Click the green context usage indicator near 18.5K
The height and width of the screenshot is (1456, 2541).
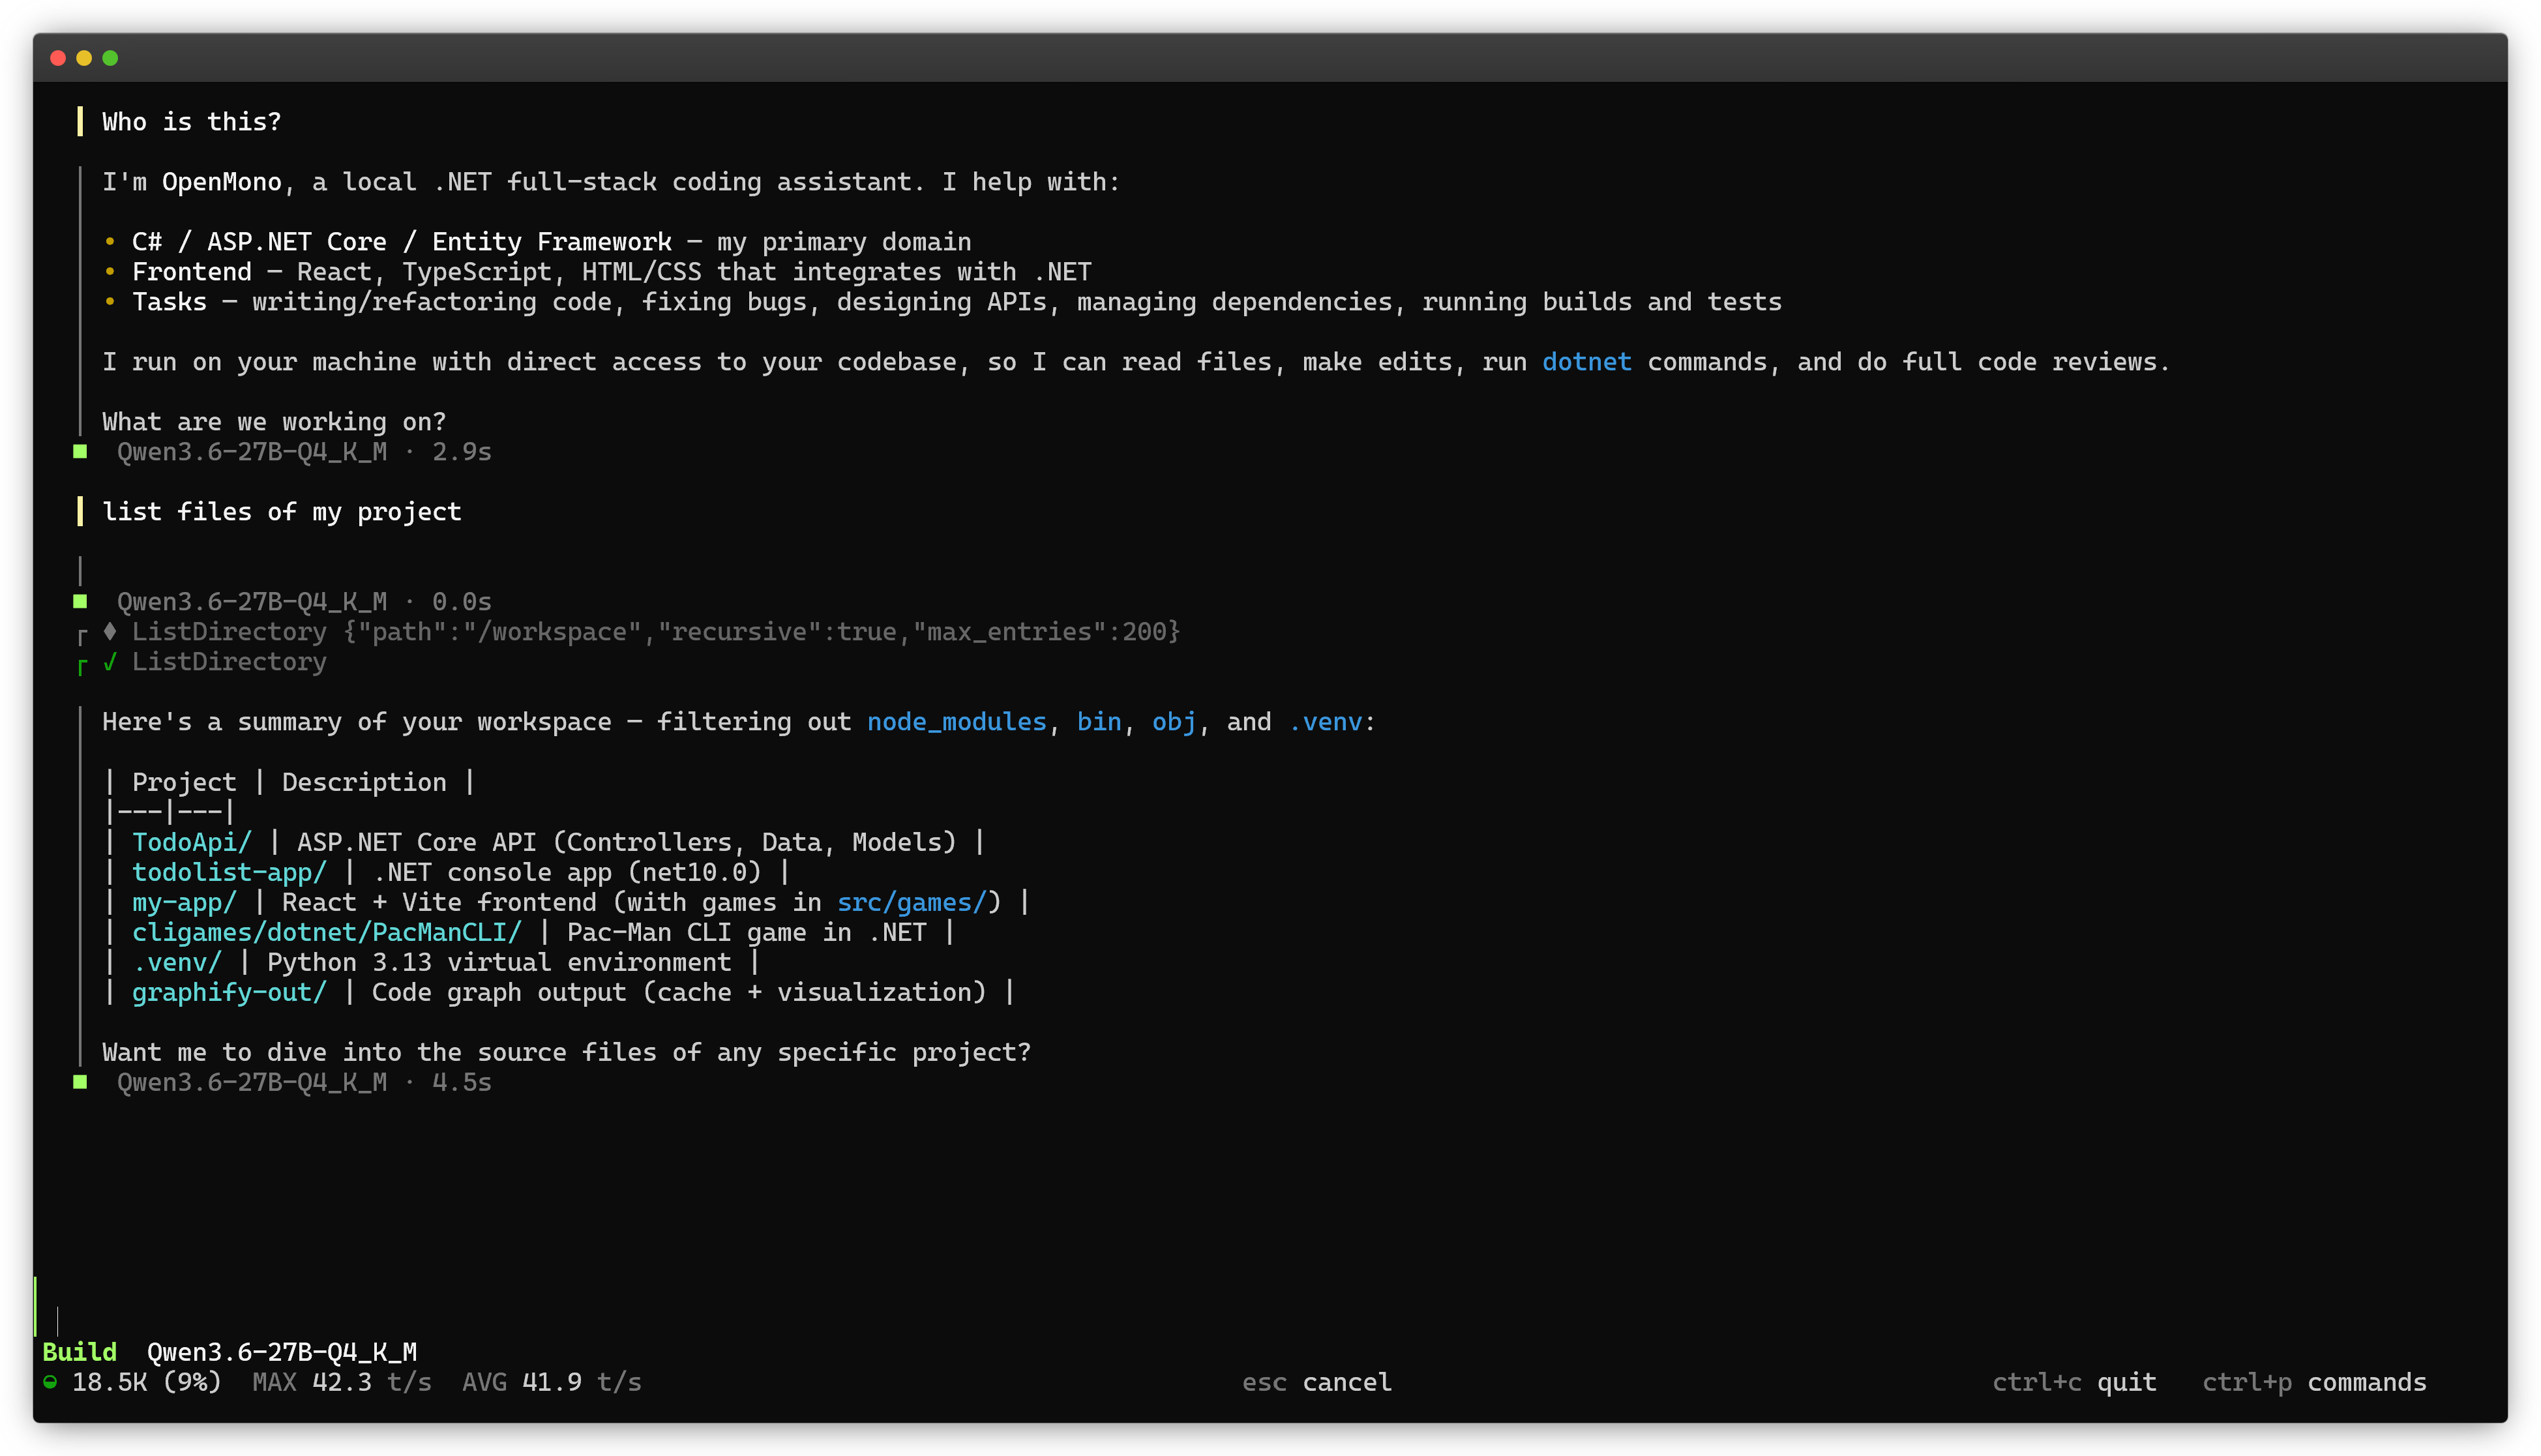[x=50, y=1382]
